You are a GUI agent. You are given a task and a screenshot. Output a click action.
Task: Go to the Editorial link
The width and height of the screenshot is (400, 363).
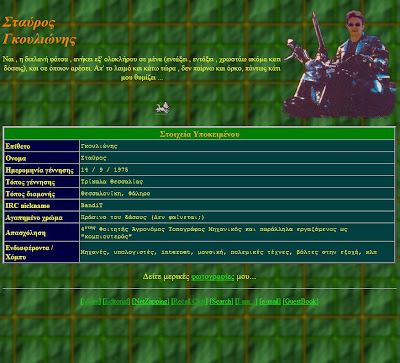116,301
